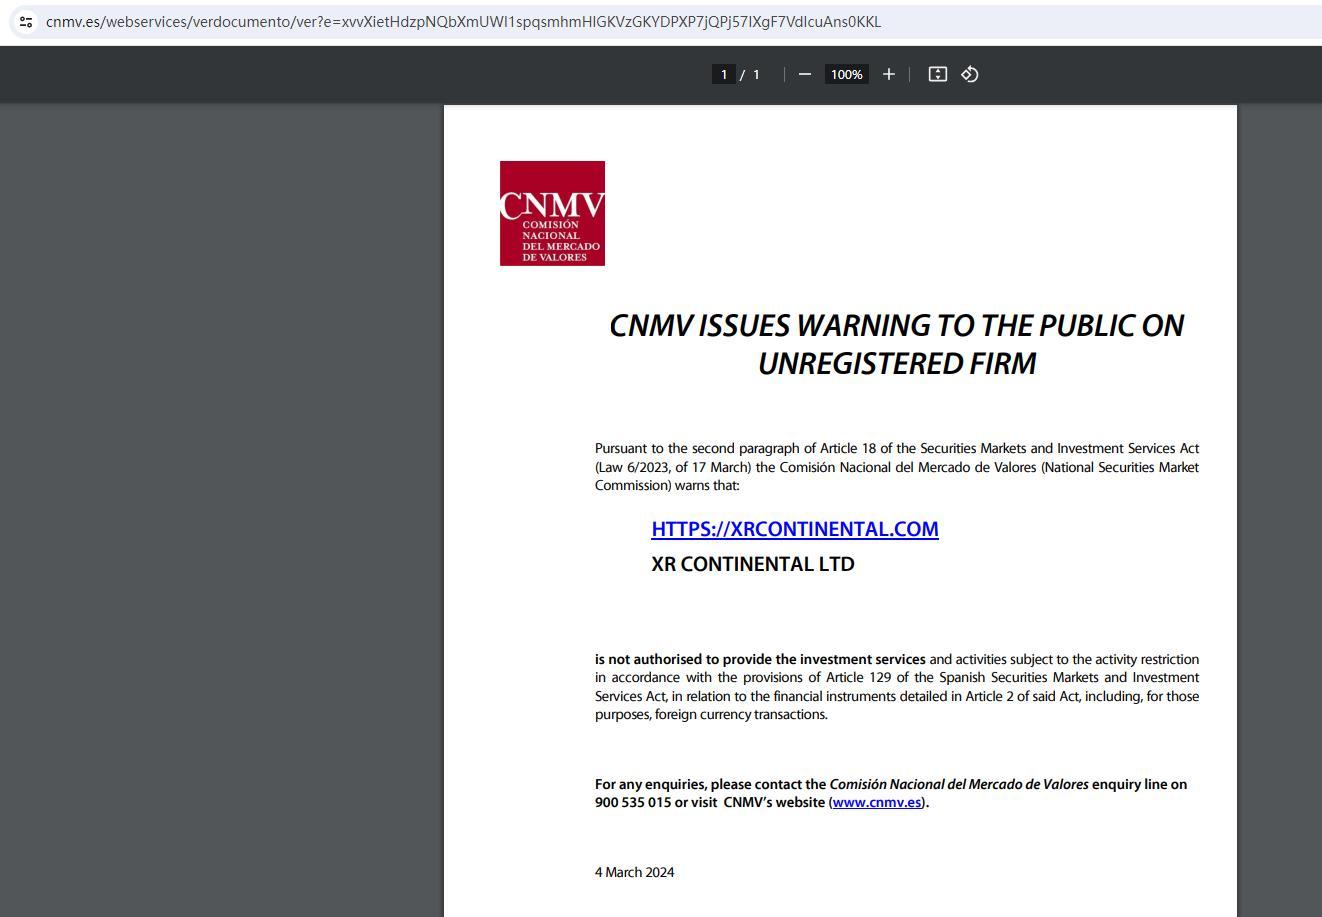Click the cnmv.es URL in address bar
Image resolution: width=1322 pixels, height=917 pixels.
(462, 22)
